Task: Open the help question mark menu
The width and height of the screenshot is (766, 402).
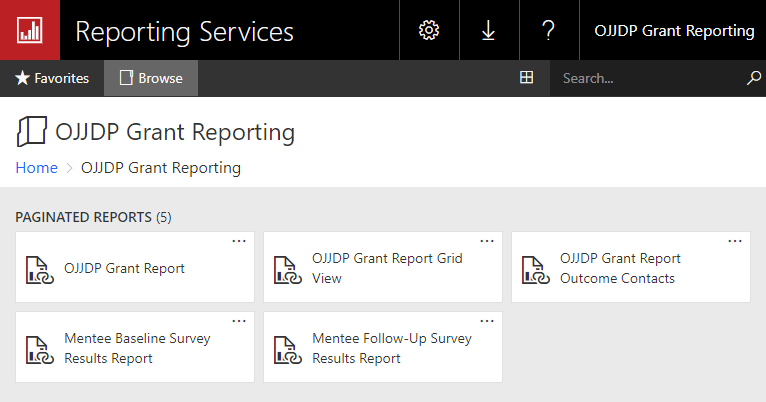Action: (x=549, y=30)
